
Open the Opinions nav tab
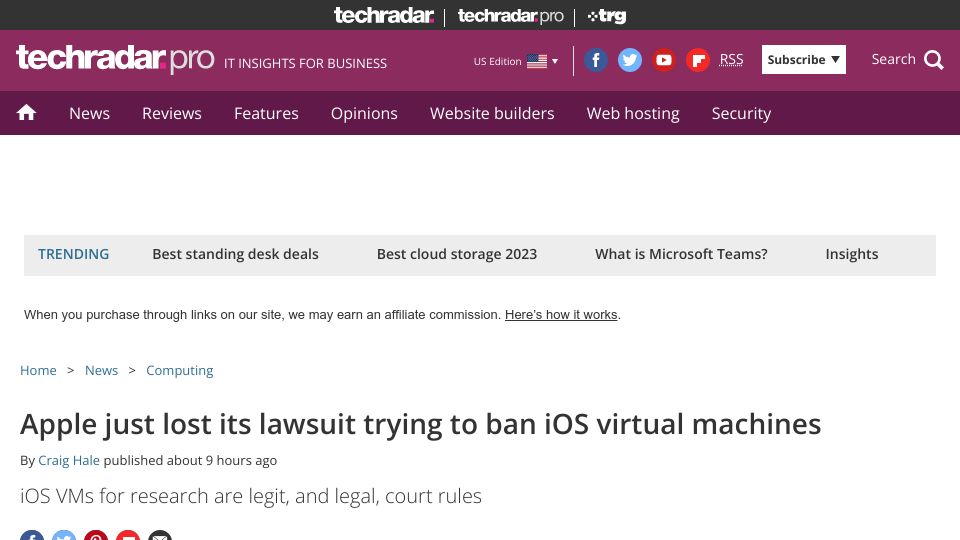point(364,113)
